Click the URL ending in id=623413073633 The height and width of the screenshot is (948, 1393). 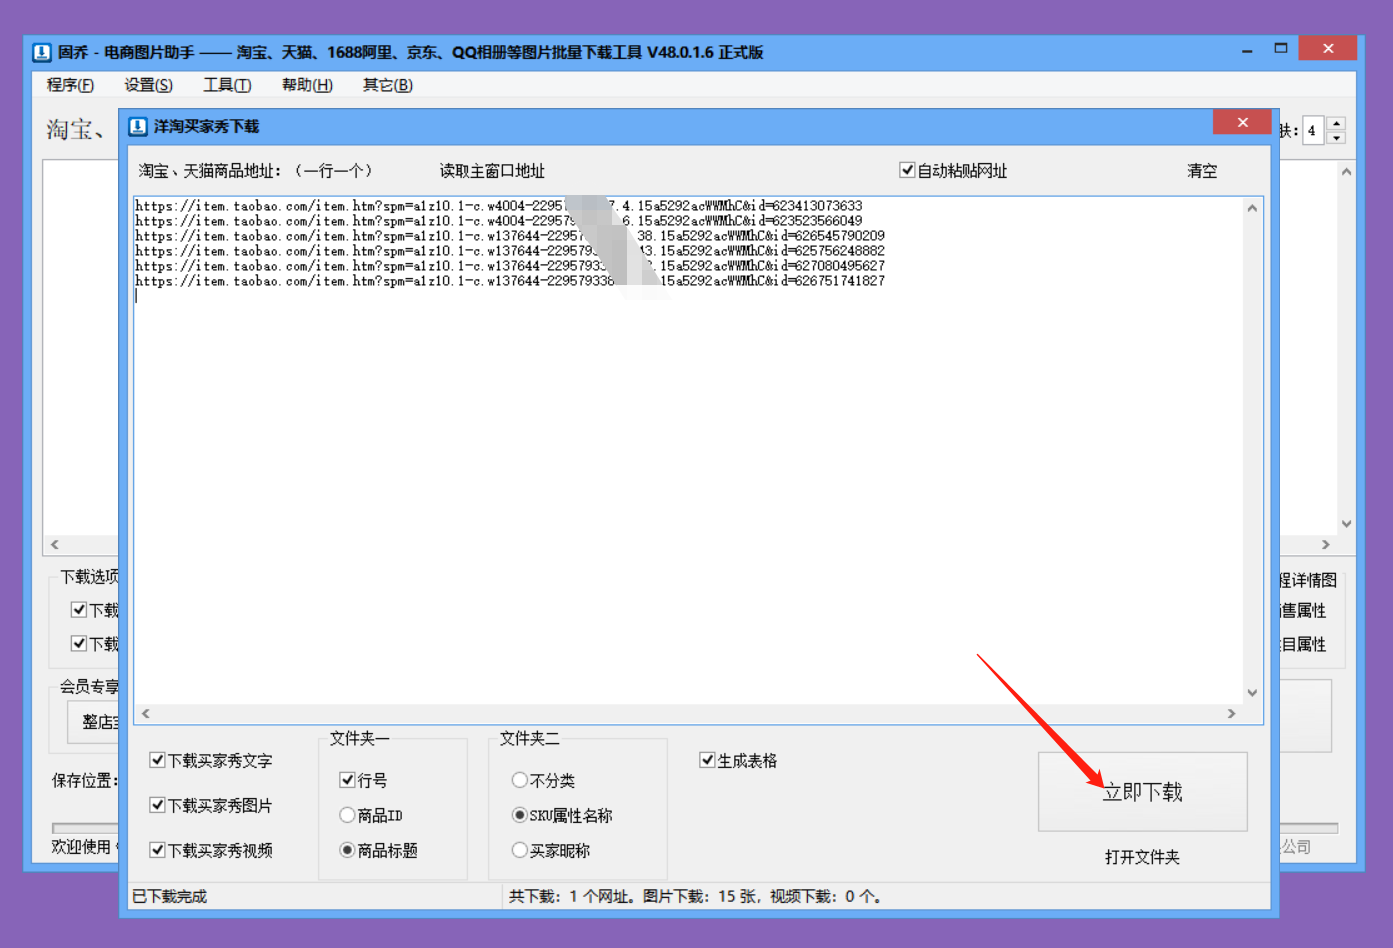[499, 206]
